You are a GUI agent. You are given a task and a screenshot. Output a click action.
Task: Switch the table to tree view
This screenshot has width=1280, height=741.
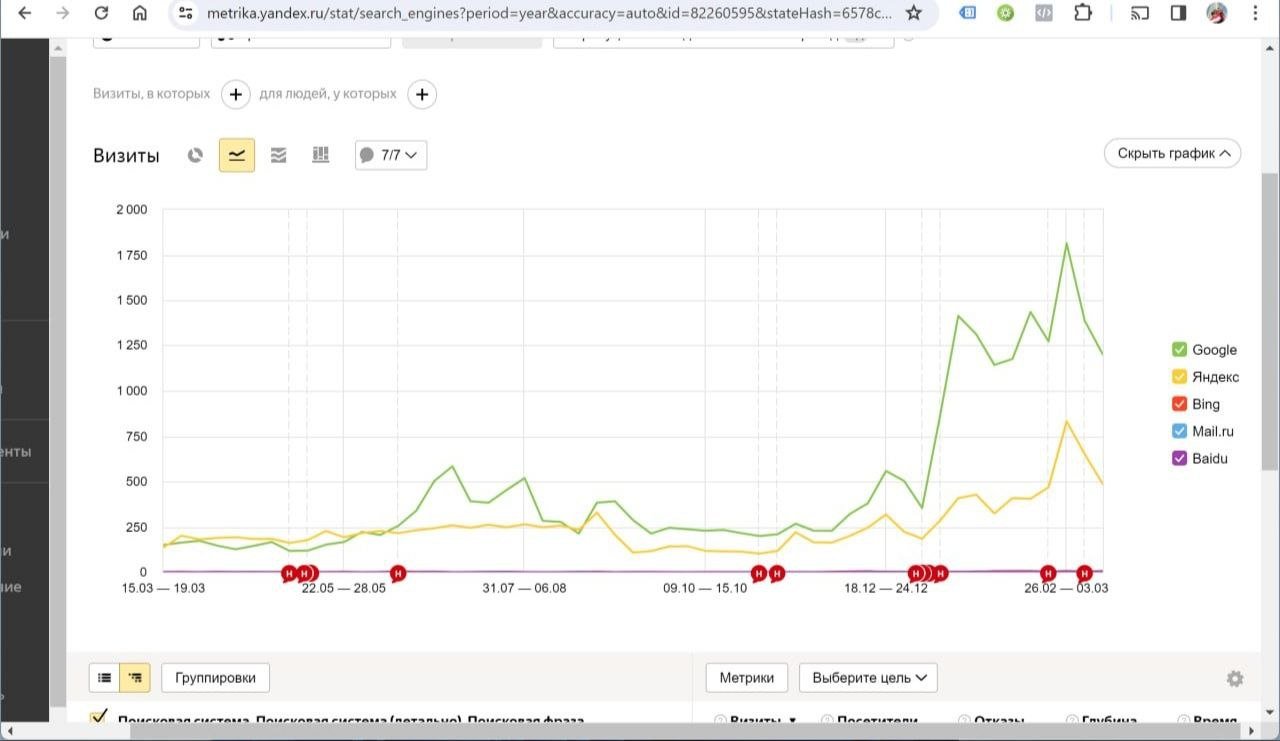(x=135, y=677)
